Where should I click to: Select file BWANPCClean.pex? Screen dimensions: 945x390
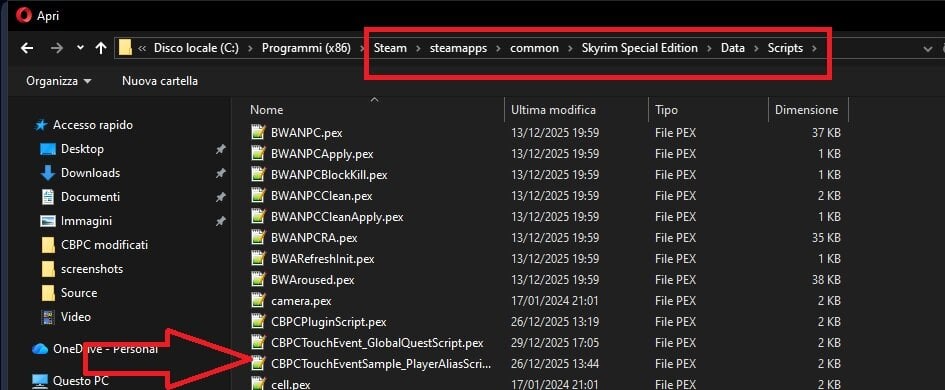(322, 196)
